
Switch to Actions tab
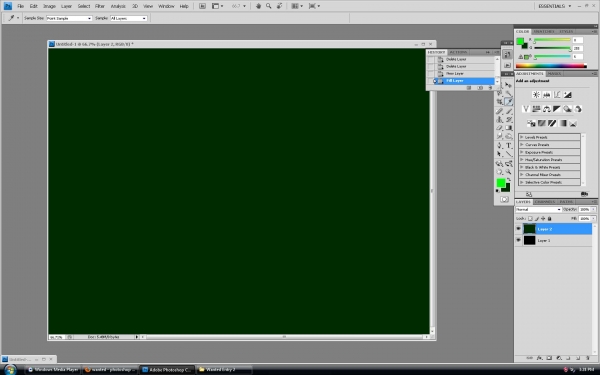[458, 52]
